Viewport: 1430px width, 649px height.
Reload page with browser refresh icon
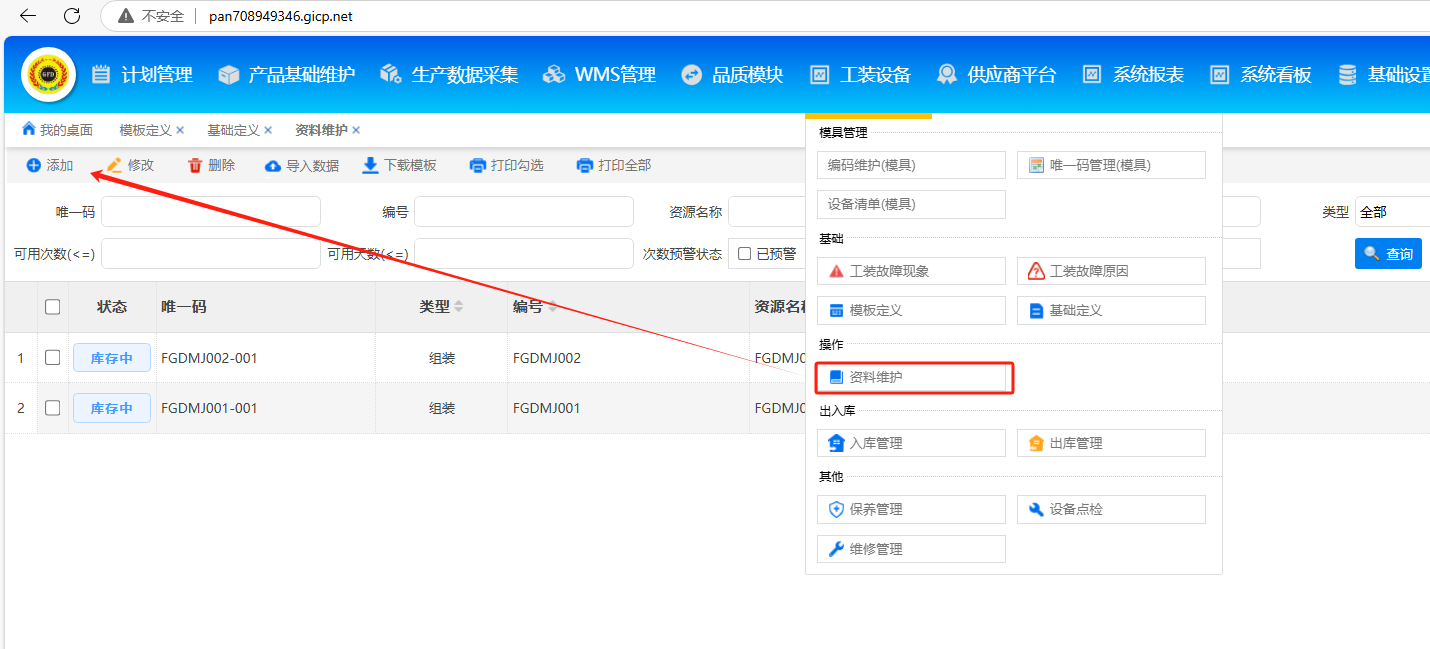pos(72,16)
